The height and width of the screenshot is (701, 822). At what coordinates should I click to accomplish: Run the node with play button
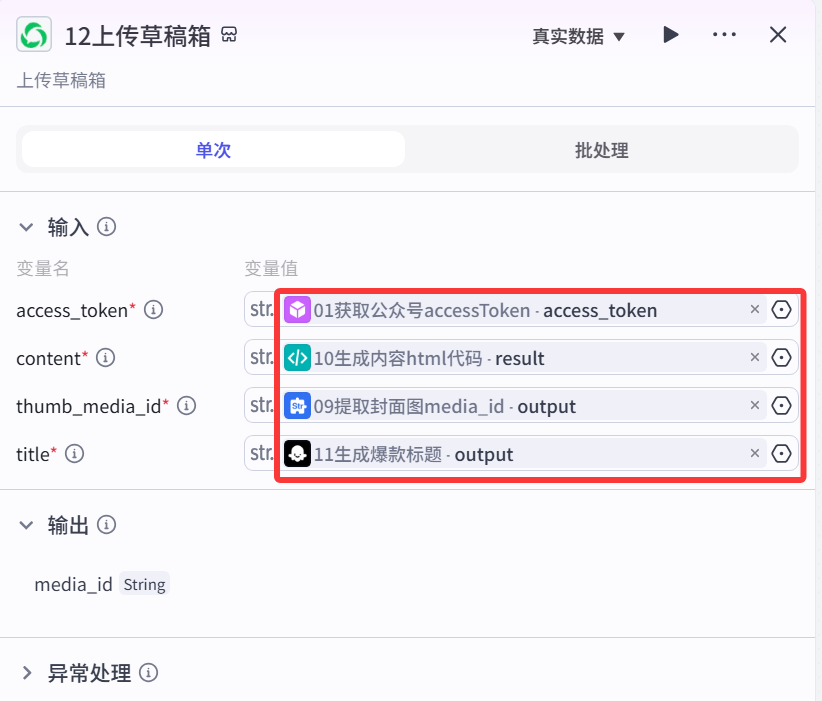(670, 35)
